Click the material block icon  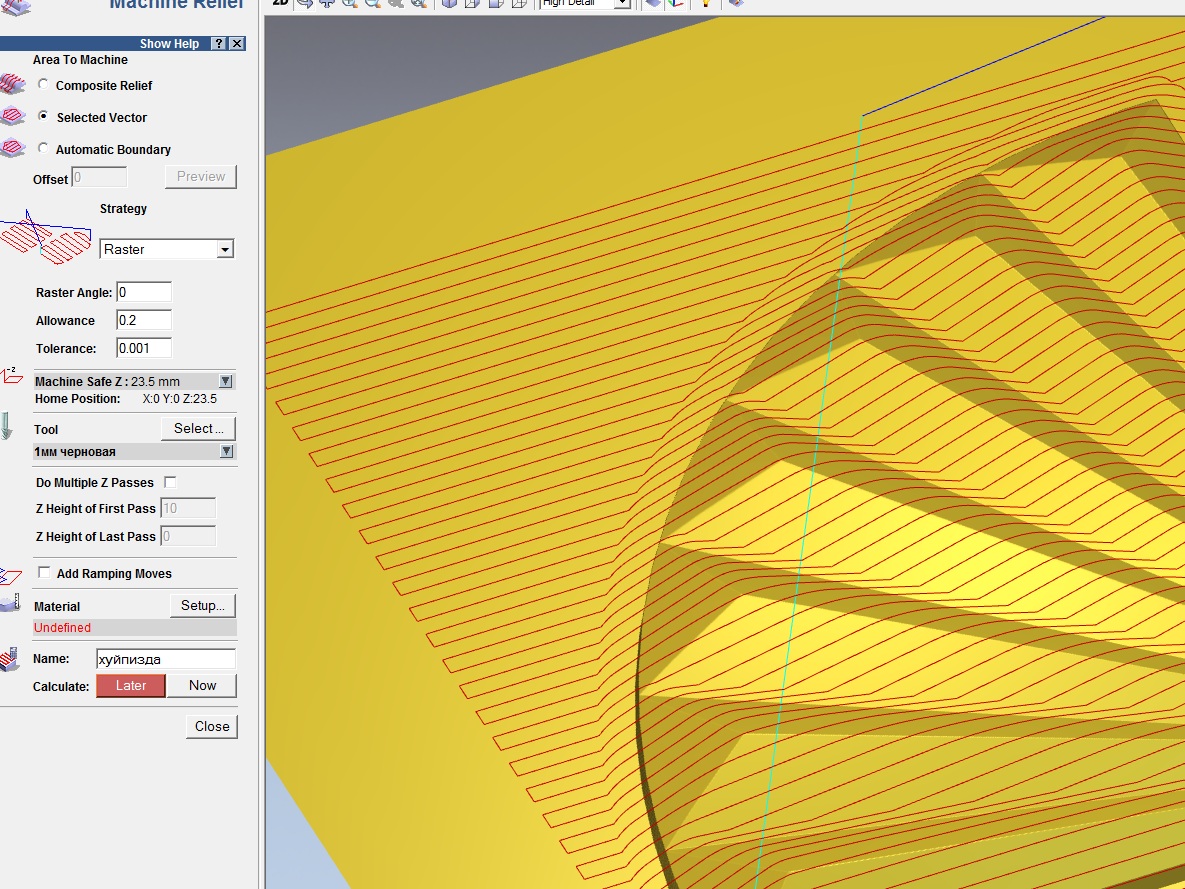(10, 603)
